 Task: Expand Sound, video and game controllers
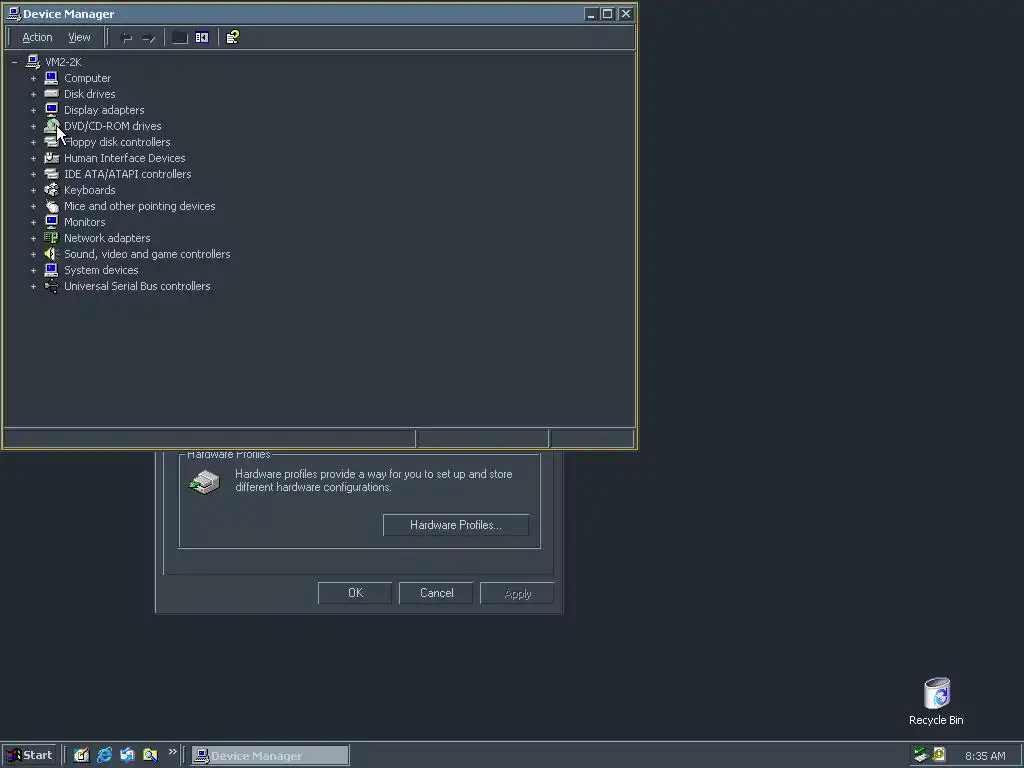coord(33,254)
